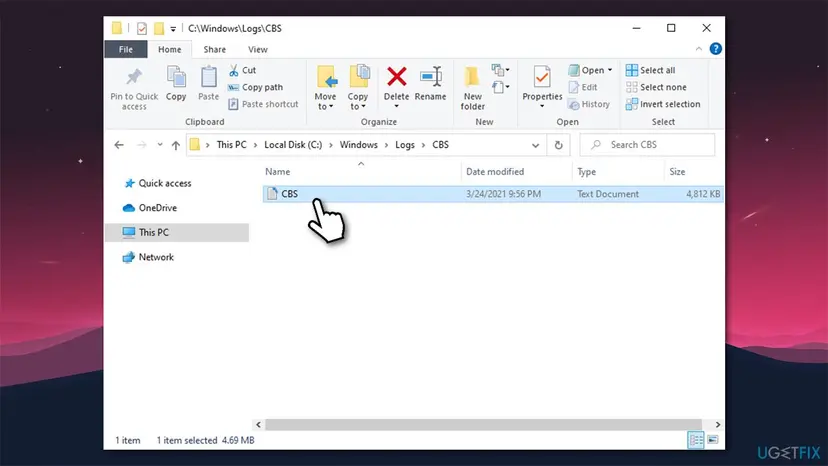Switch to the View ribbon tab
This screenshot has height=466, width=828.
[258, 49]
